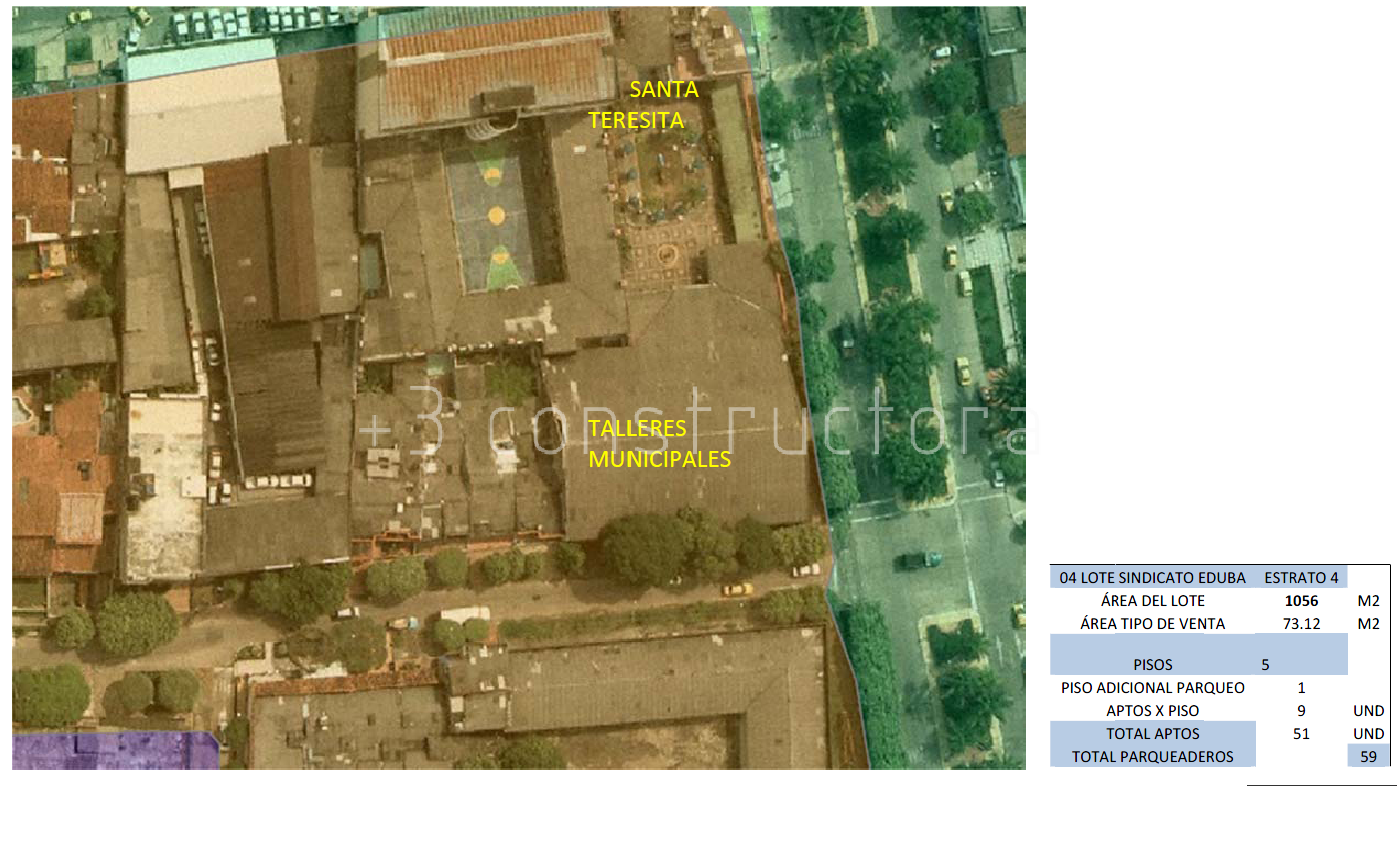Click the 'TALLERES MUNICIPALES' map label

tap(660, 444)
